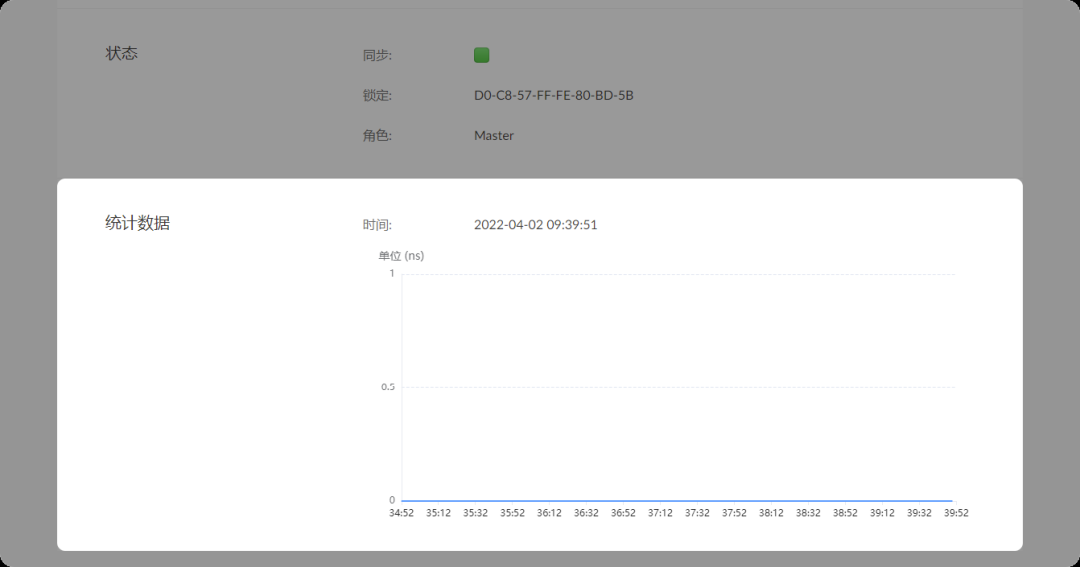
Task: Click the 34:52 x-axis time label
Action: click(x=401, y=513)
